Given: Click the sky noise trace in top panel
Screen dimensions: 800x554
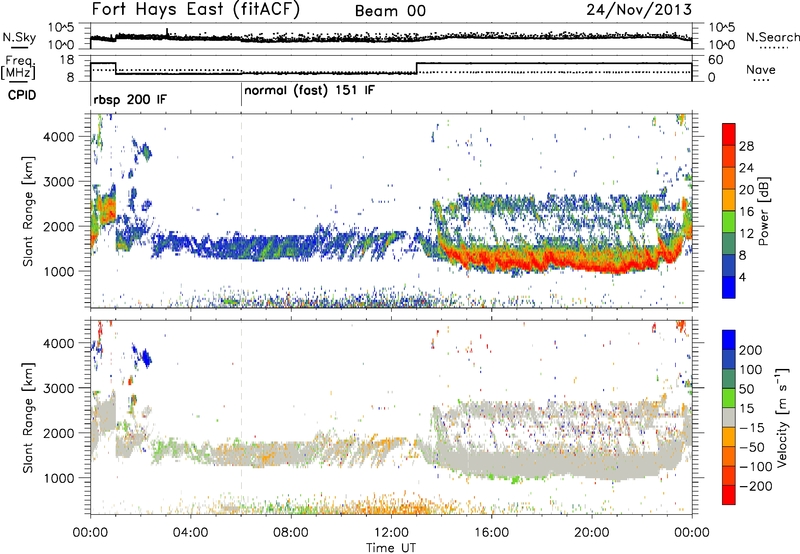Looking at the screenshot, I should tap(391, 39).
